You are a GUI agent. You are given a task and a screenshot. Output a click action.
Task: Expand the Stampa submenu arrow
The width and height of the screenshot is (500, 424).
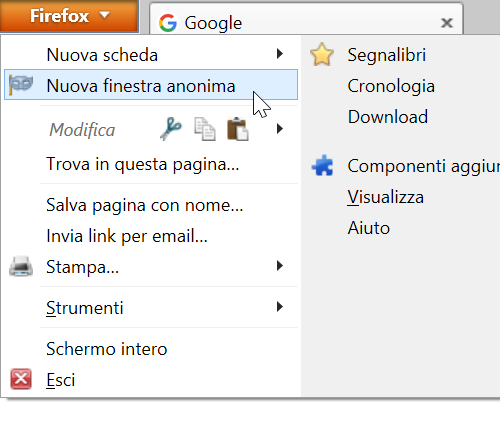280,266
